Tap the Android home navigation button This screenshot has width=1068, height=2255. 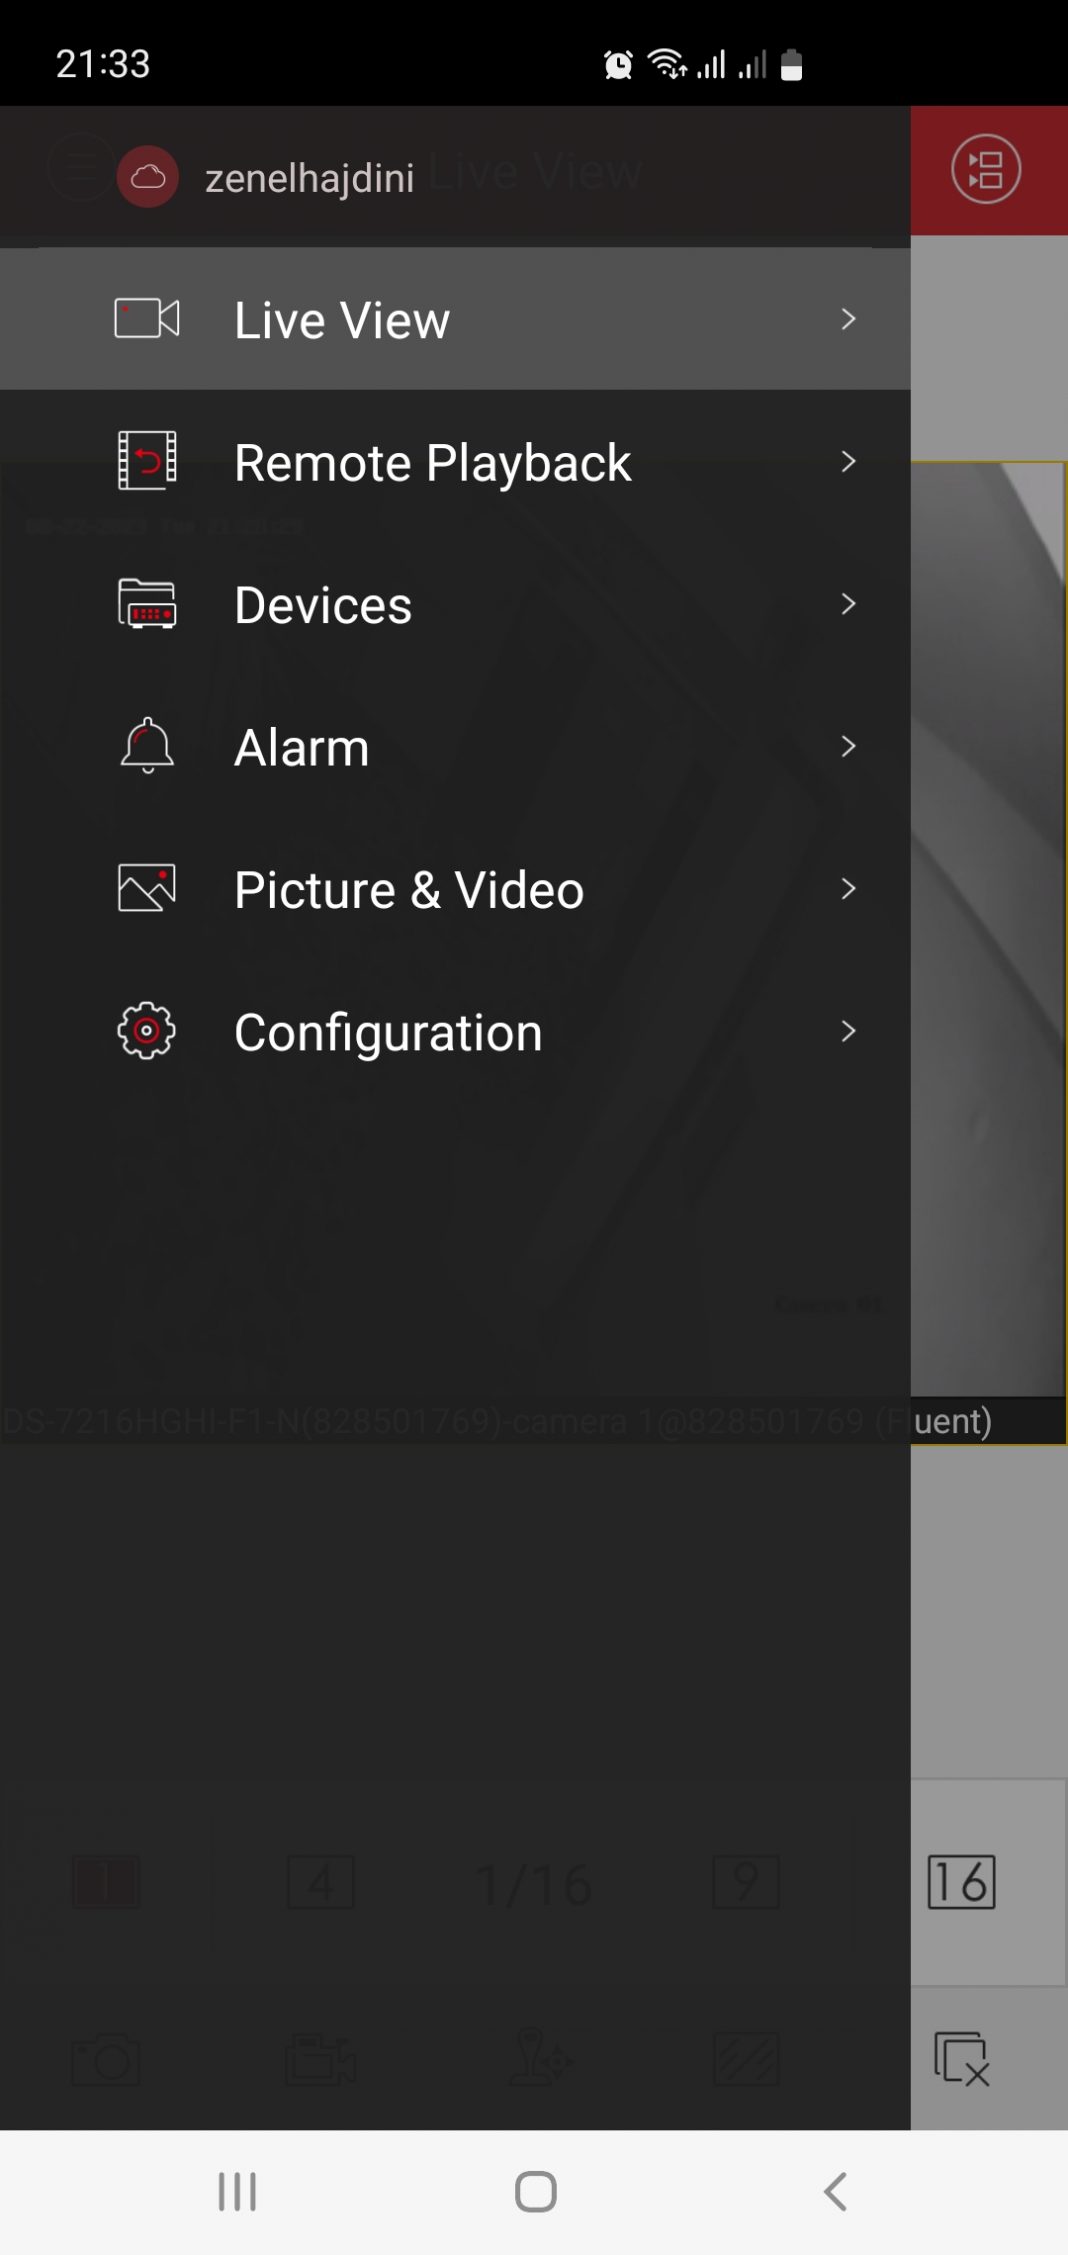click(535, 2191)
